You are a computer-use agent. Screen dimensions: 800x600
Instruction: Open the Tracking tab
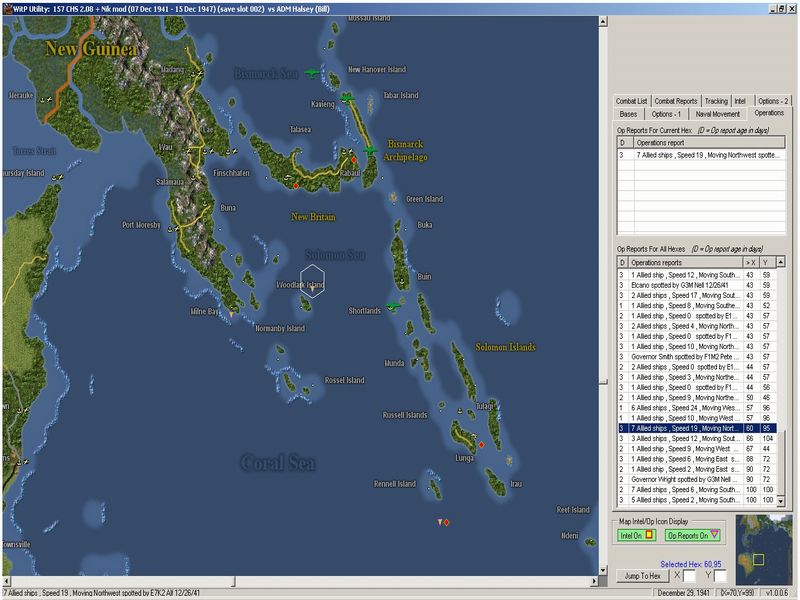[x=716, y=101]
